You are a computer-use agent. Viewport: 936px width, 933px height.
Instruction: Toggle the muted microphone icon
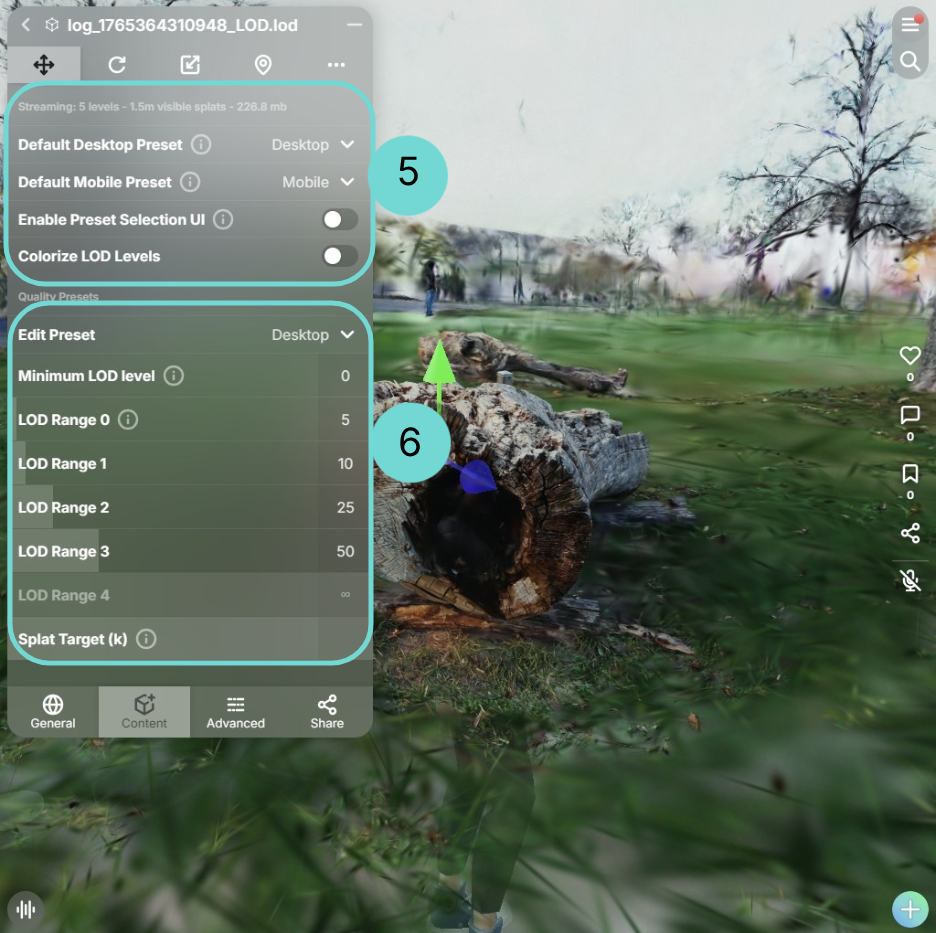pyautogui.click(x=909, y=579)
